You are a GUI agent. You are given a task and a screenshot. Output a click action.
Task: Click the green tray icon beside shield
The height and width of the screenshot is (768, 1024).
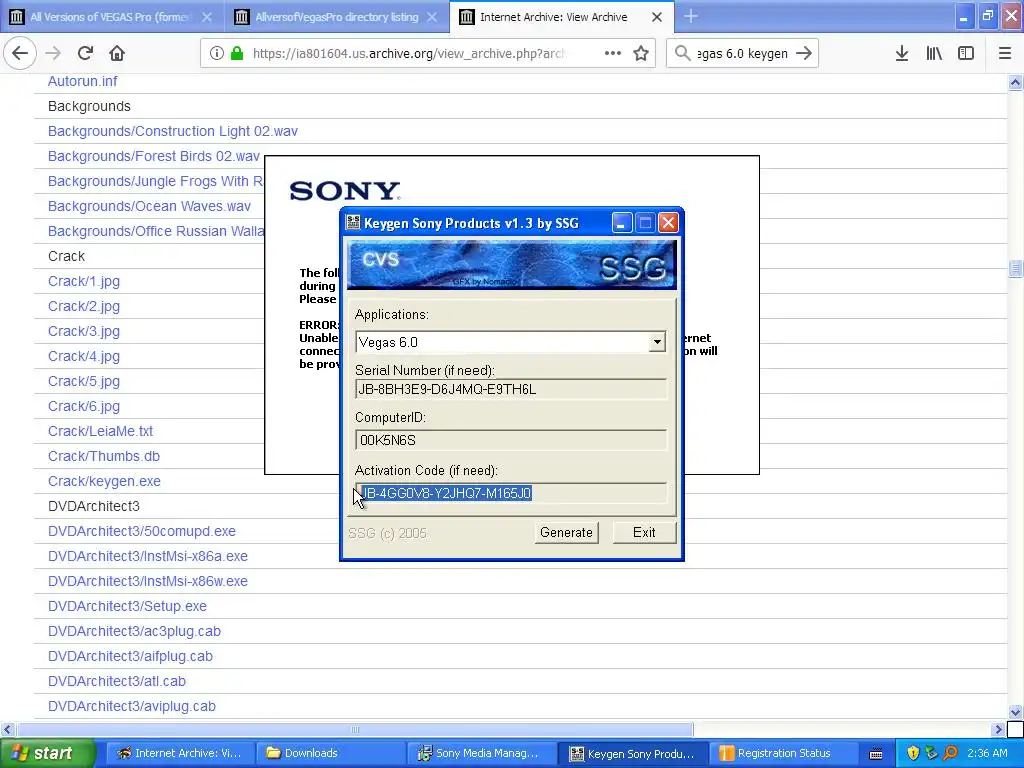click(x=931, y=753)
